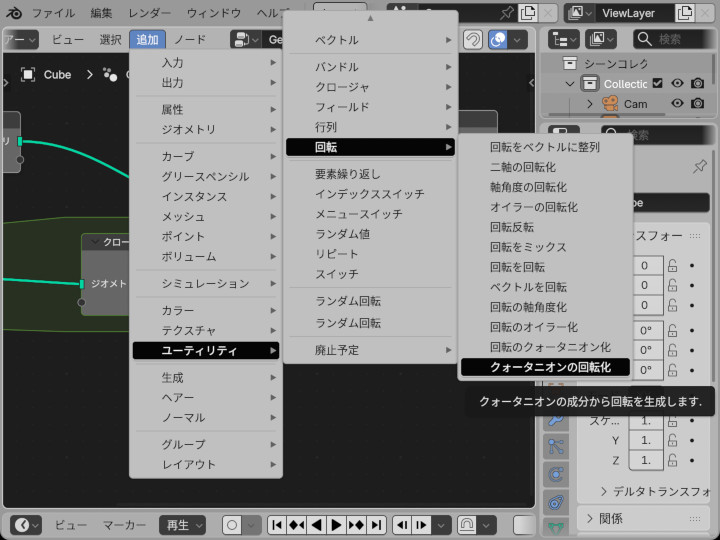Click the play forward button in timeline
Image resolution: width=720 pixels, height=540 pixels.
(337, 525)
